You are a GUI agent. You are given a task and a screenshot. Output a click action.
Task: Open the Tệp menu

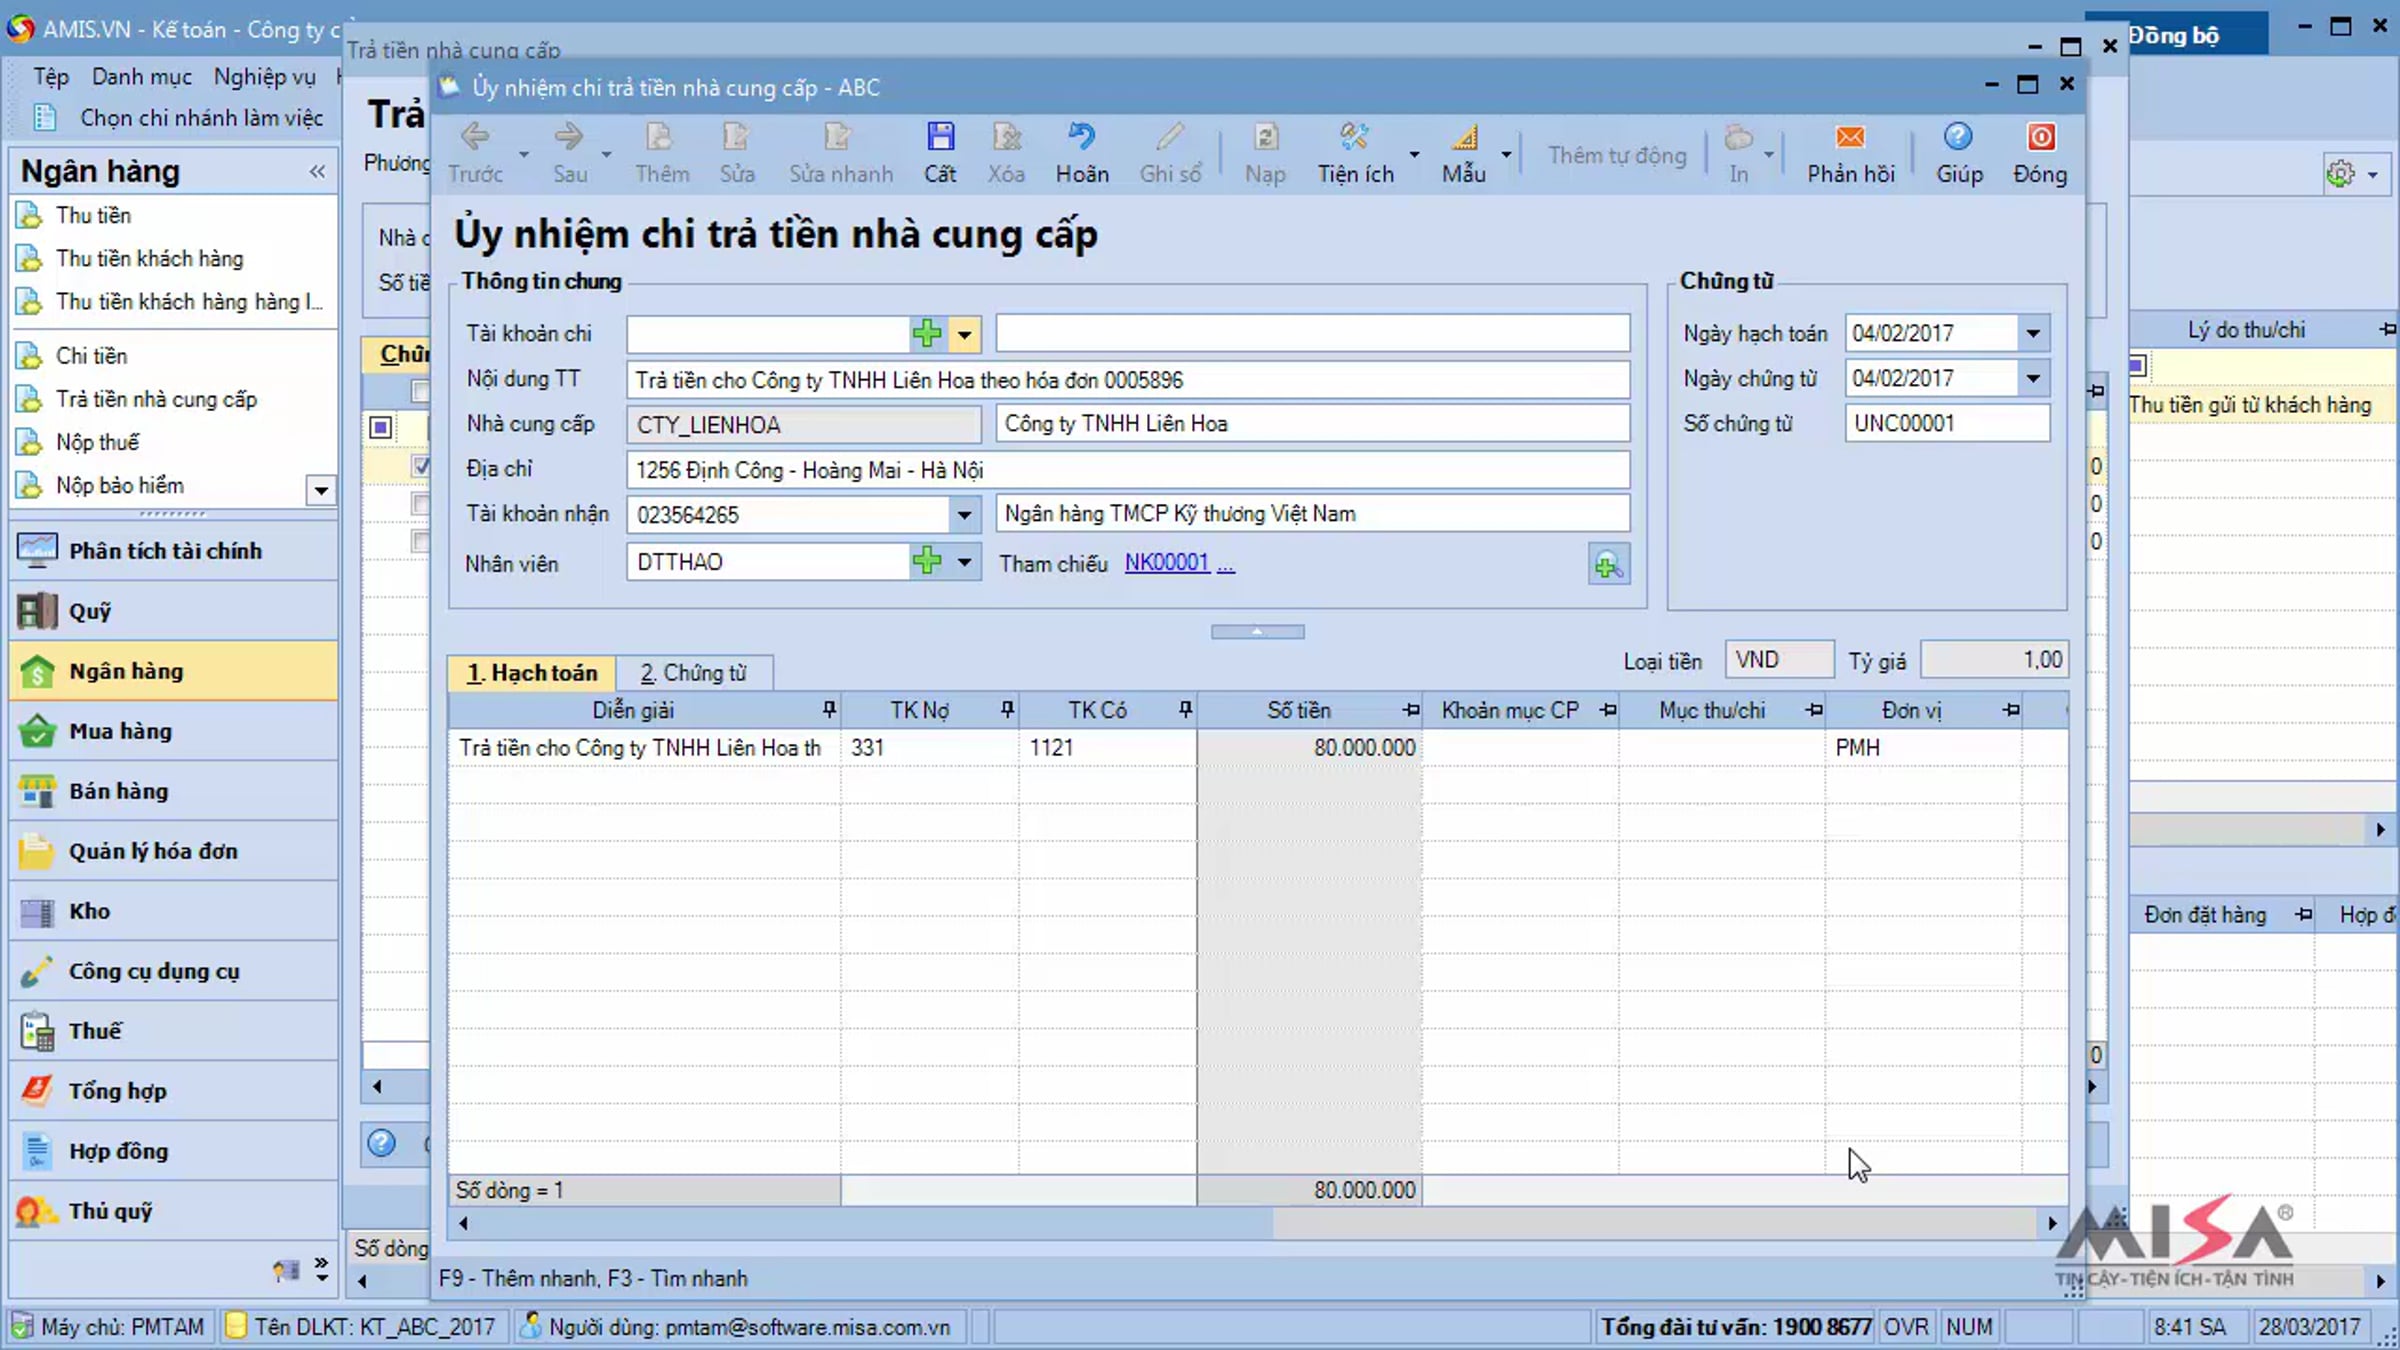(51, 76)
